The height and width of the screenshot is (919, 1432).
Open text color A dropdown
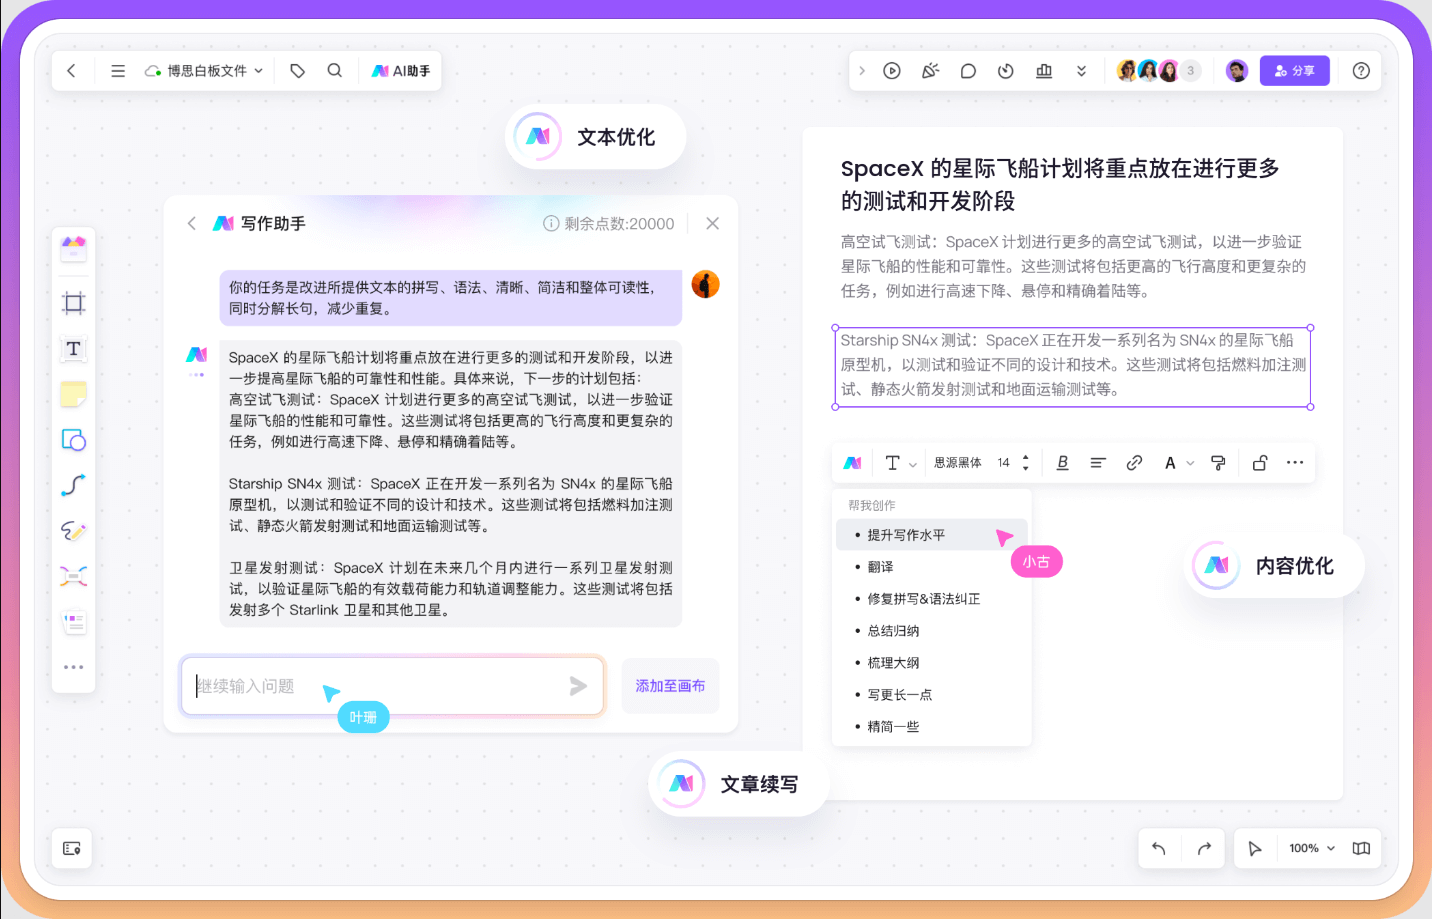pos(1178,463)
